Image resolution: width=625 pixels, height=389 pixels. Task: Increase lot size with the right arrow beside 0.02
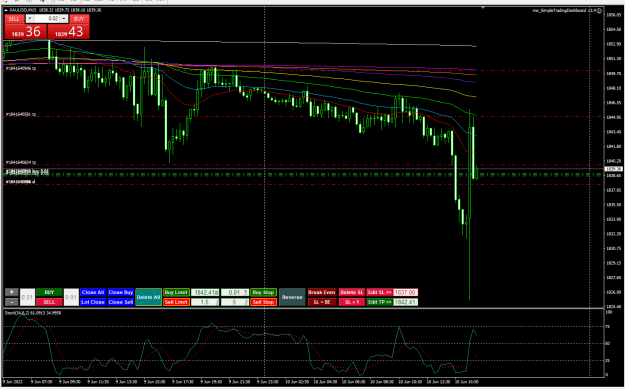pyautogui.click(x=64, y=19)
